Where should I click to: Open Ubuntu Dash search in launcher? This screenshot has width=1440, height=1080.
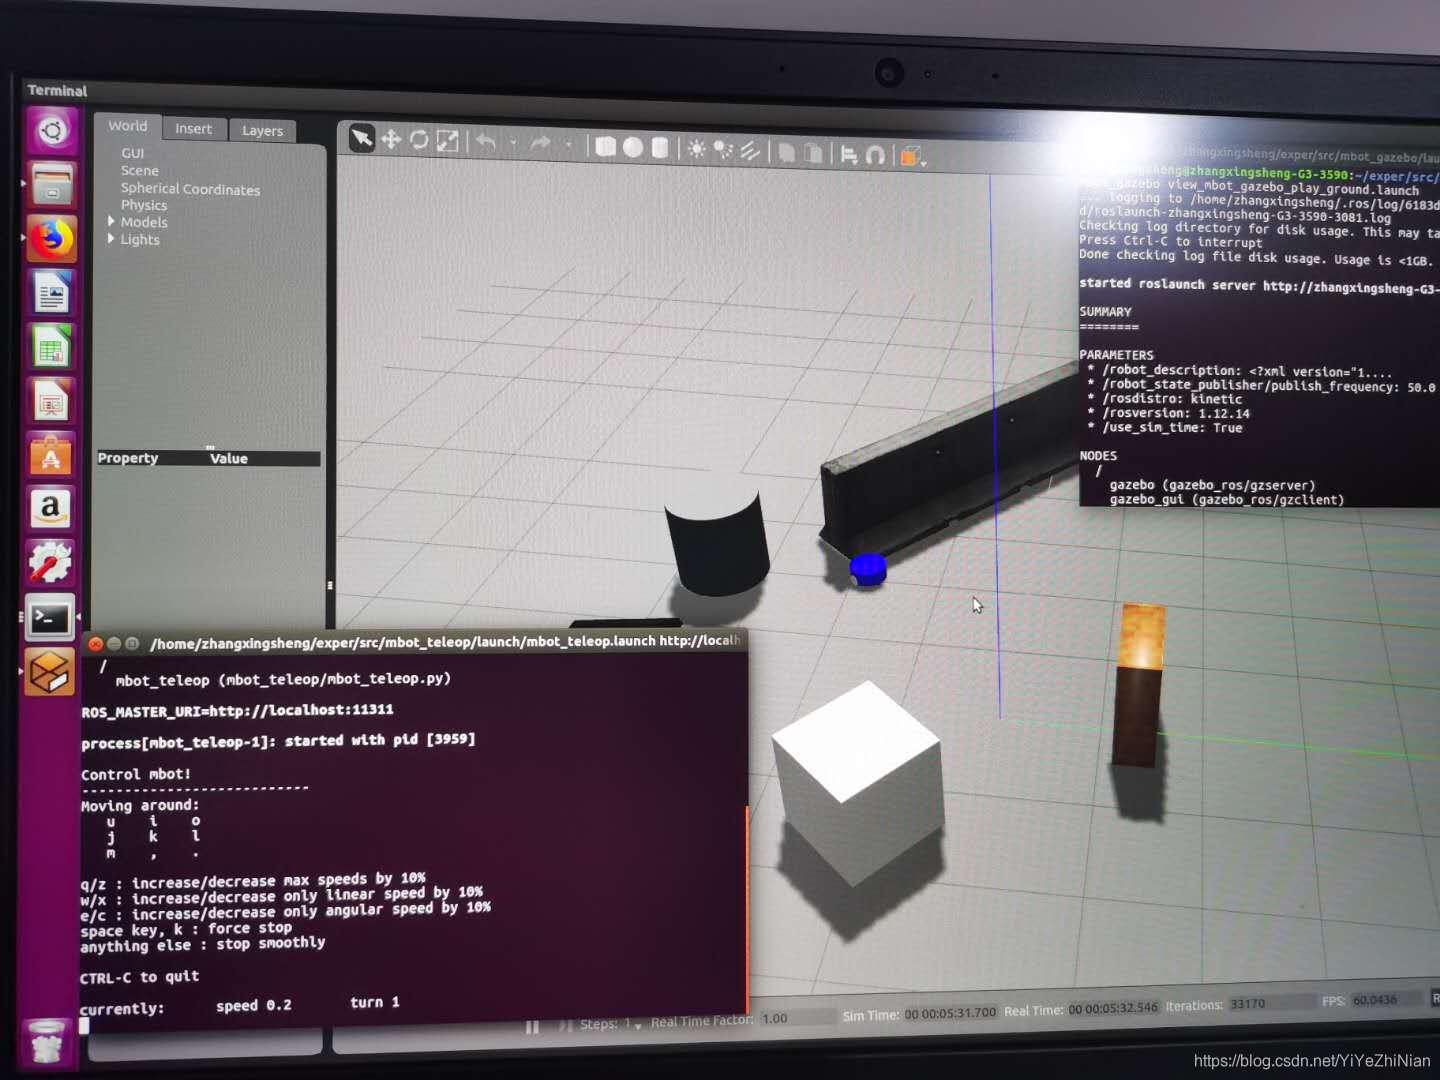pos(52,131)
